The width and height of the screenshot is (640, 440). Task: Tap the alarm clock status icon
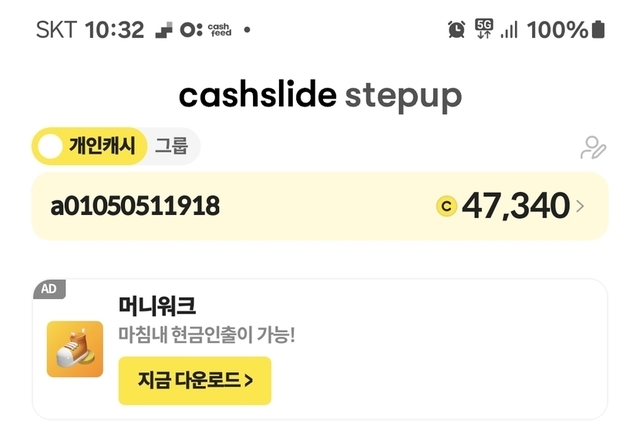coord(456,30)
